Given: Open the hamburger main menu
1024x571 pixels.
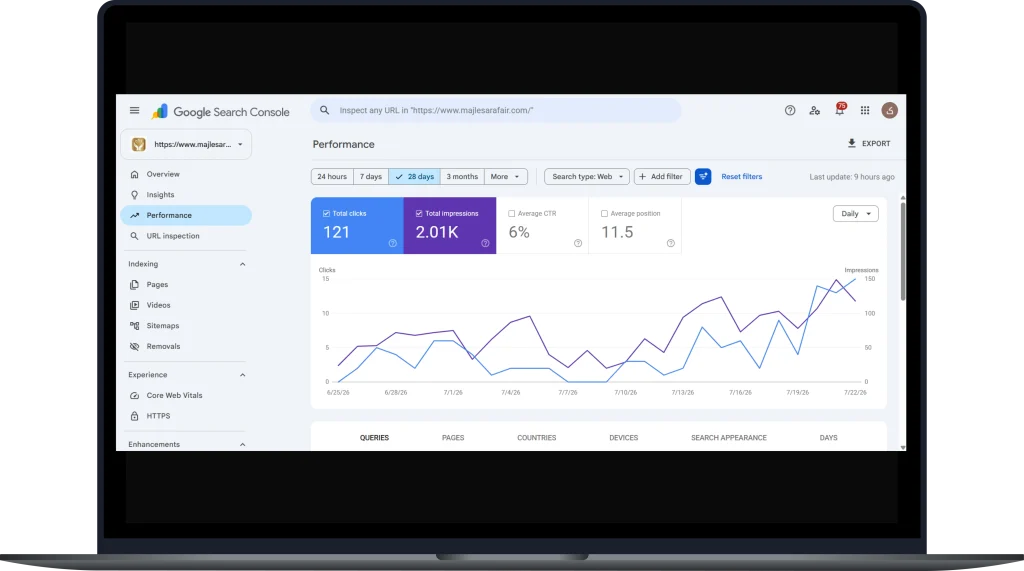Looking at the screenshot, I should [135, 110].
